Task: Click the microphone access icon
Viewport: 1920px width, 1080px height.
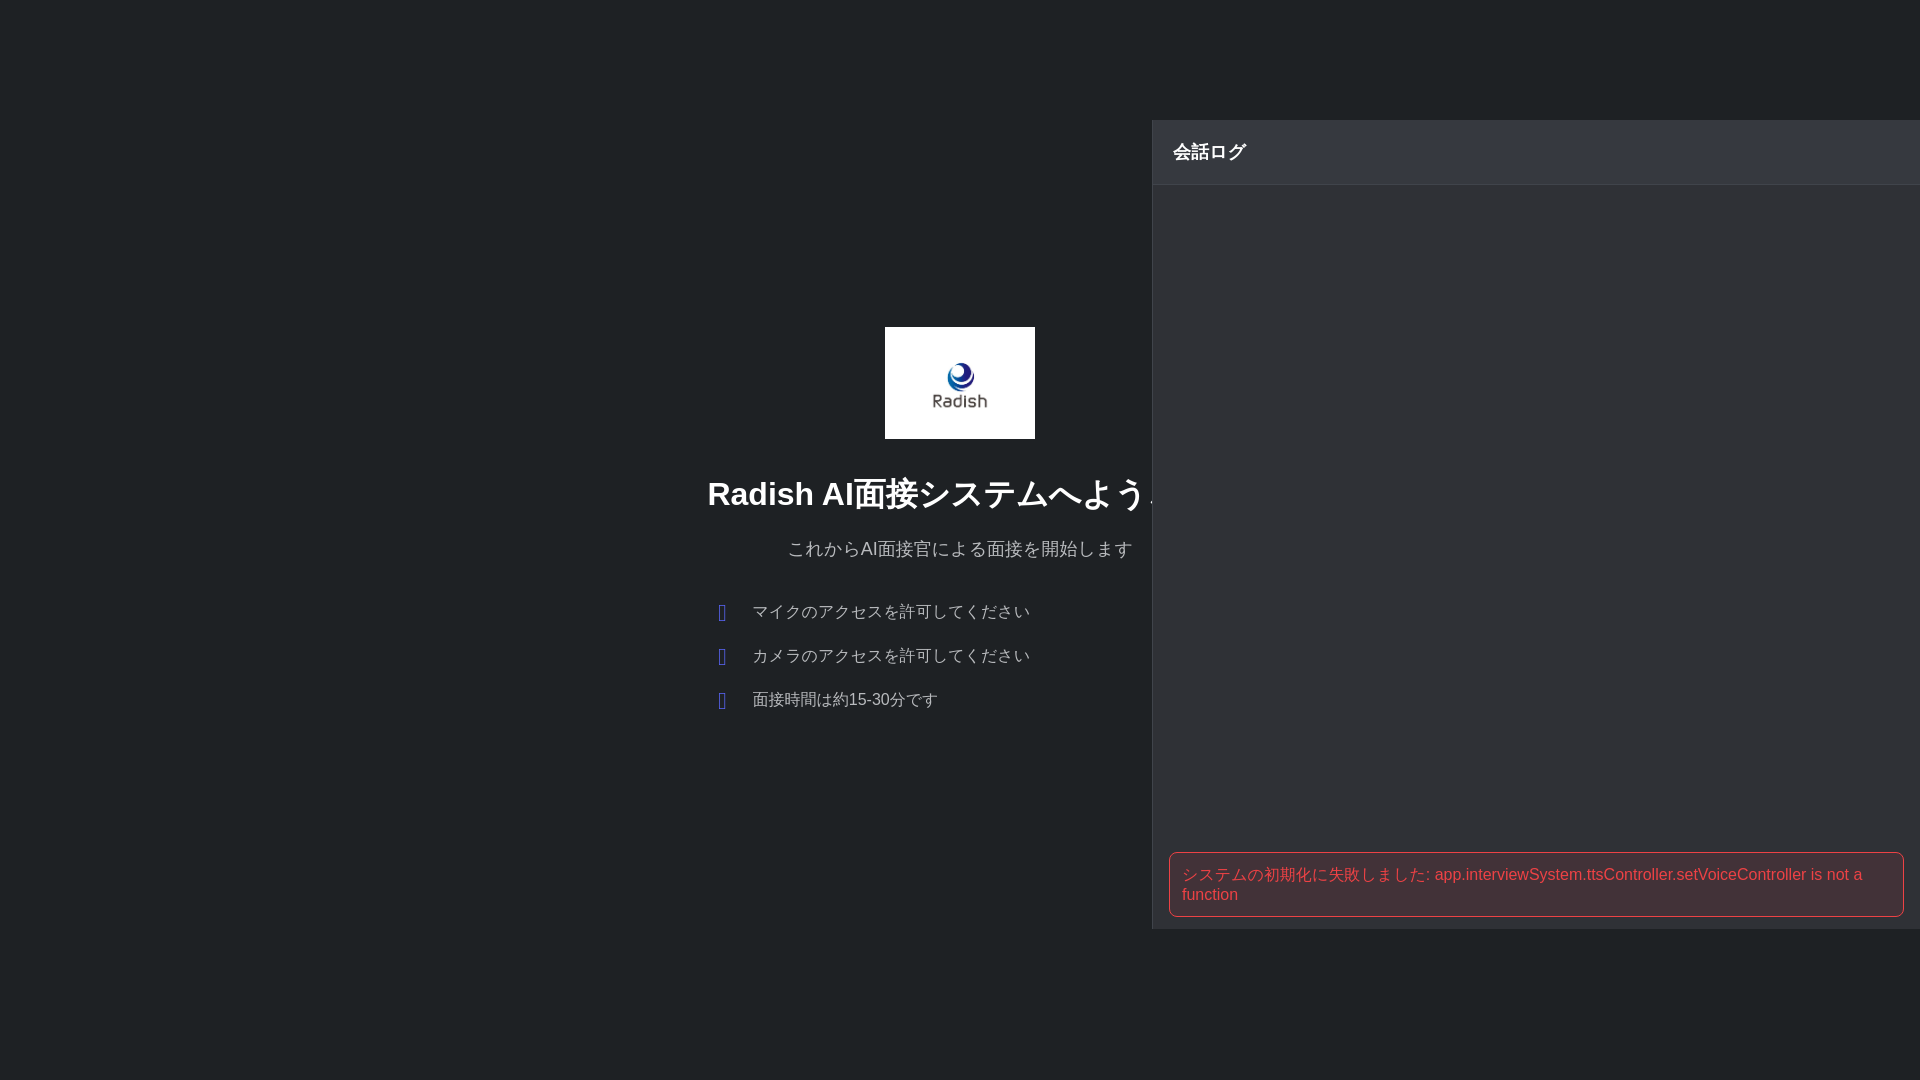Action: tap(722, 613)
